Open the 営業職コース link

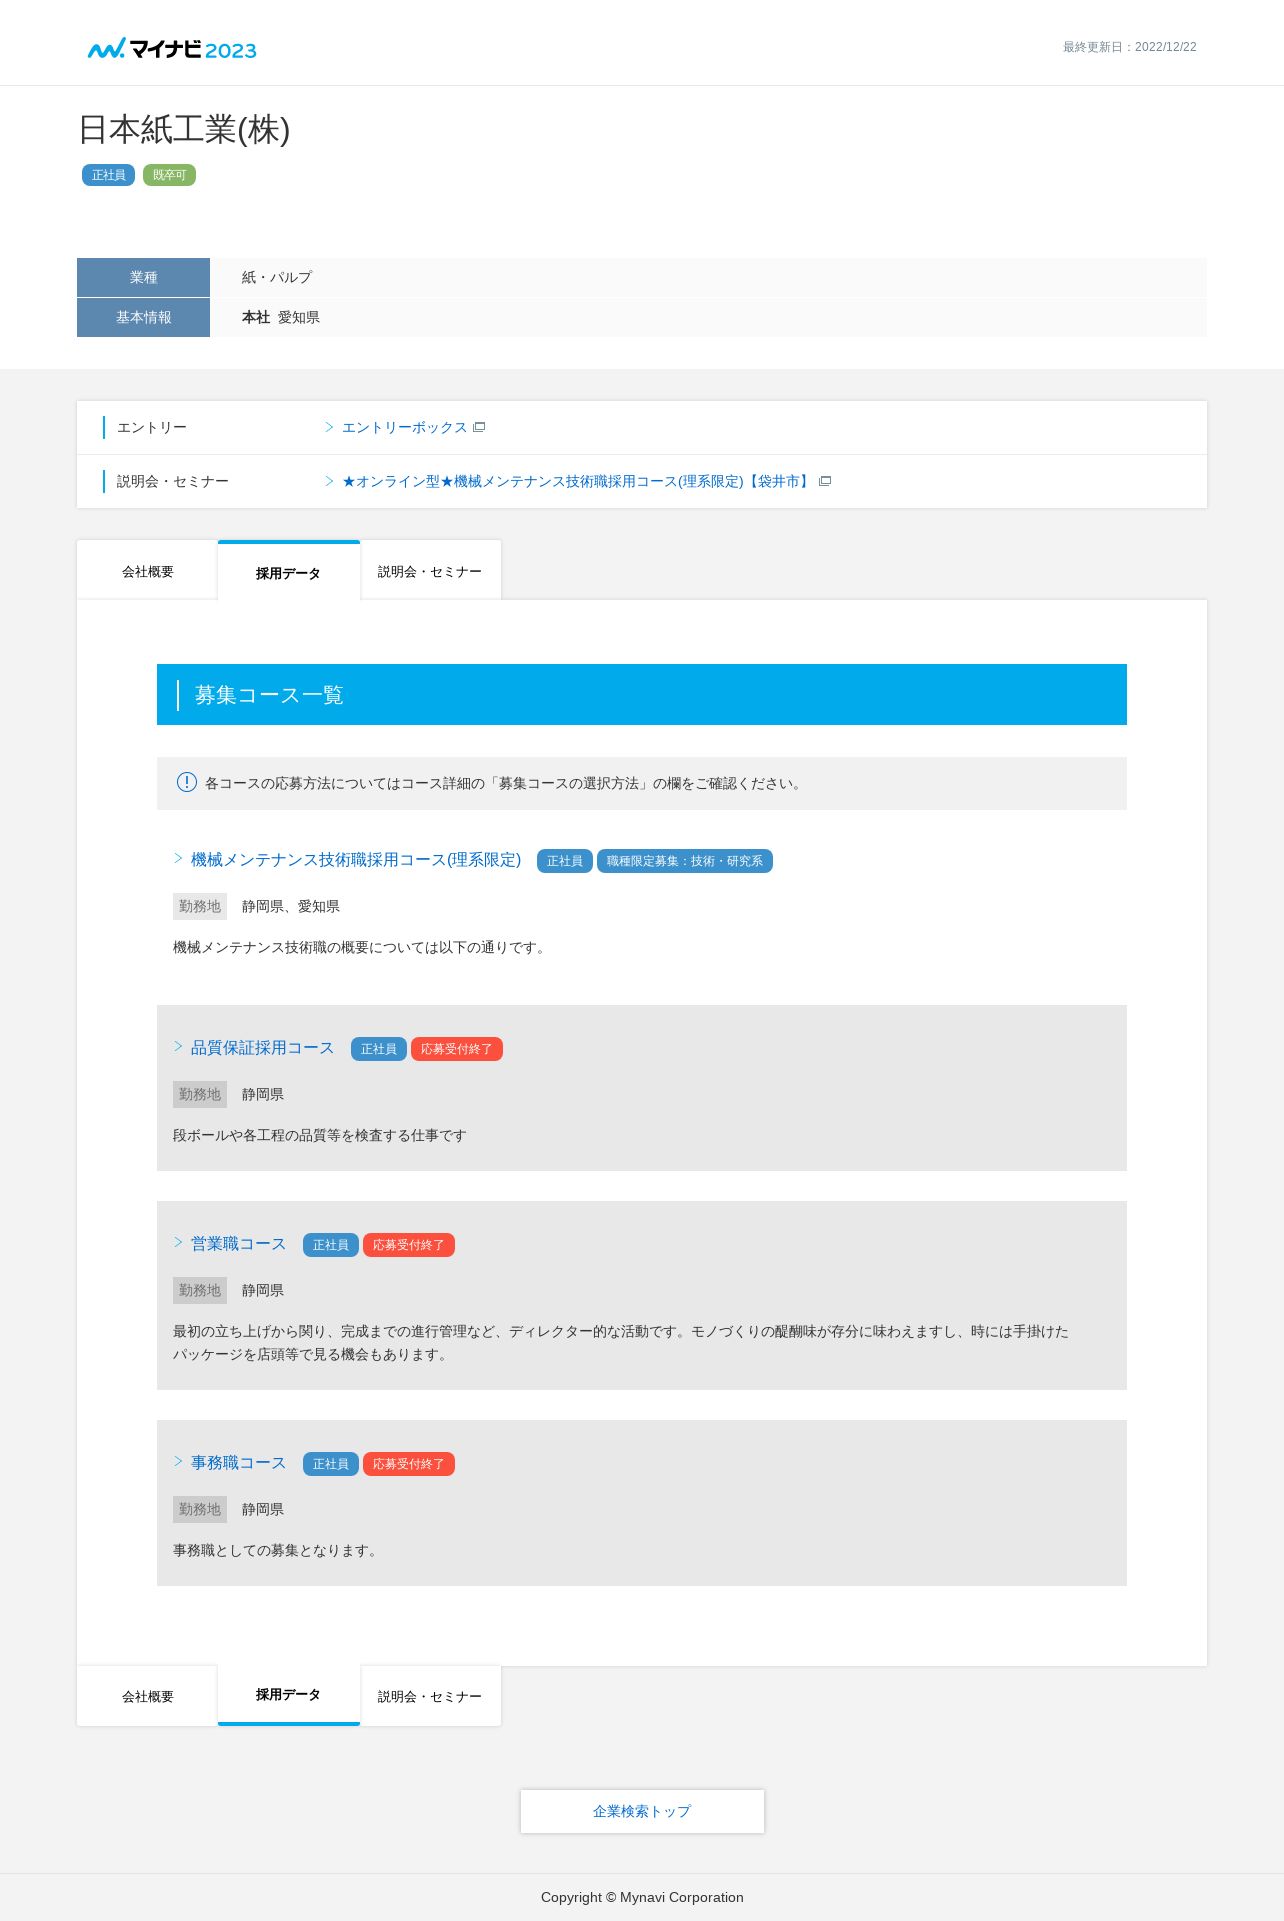pyautogui.click(x=238, y=1243)
